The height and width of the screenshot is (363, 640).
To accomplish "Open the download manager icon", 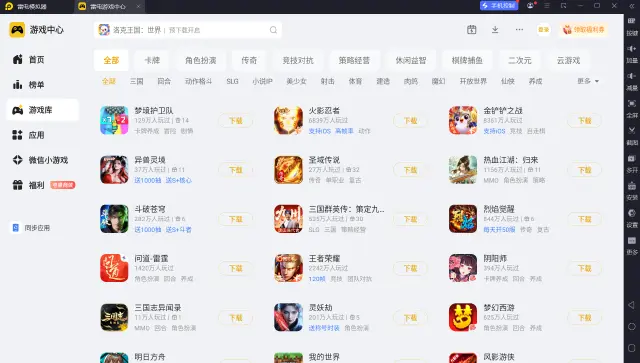I will point(495,29).
